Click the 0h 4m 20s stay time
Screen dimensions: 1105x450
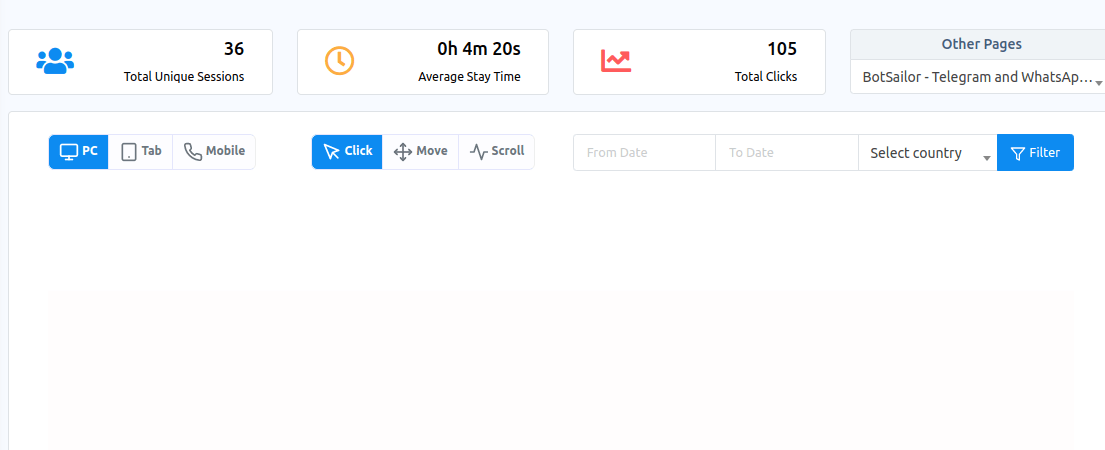pos(478,48)
